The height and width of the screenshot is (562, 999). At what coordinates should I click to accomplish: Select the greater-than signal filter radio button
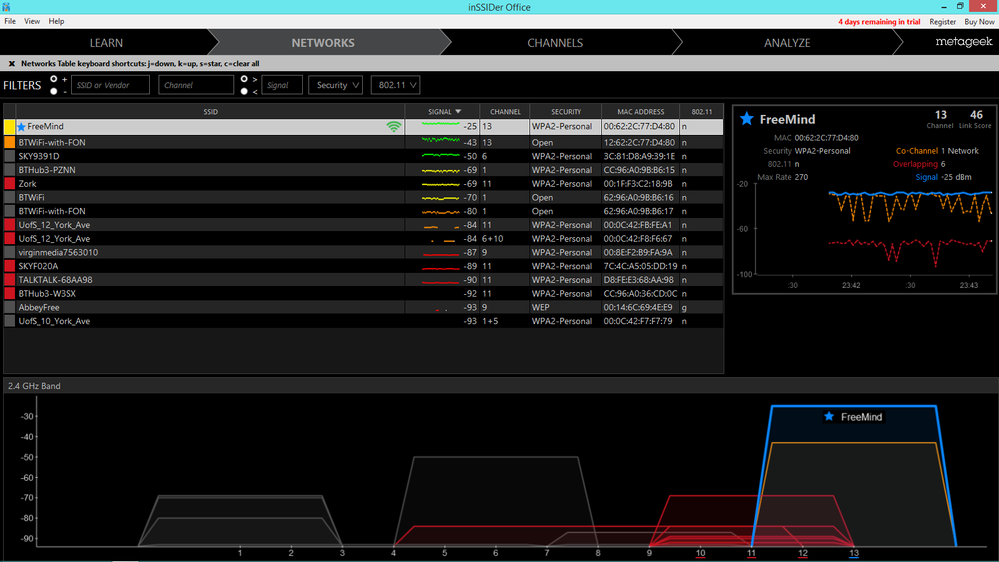[x=244, y=79]
